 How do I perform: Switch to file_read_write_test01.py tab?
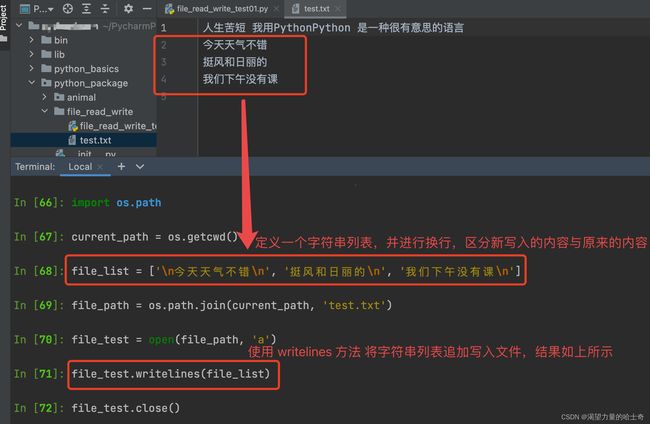(x=222, y=9)
